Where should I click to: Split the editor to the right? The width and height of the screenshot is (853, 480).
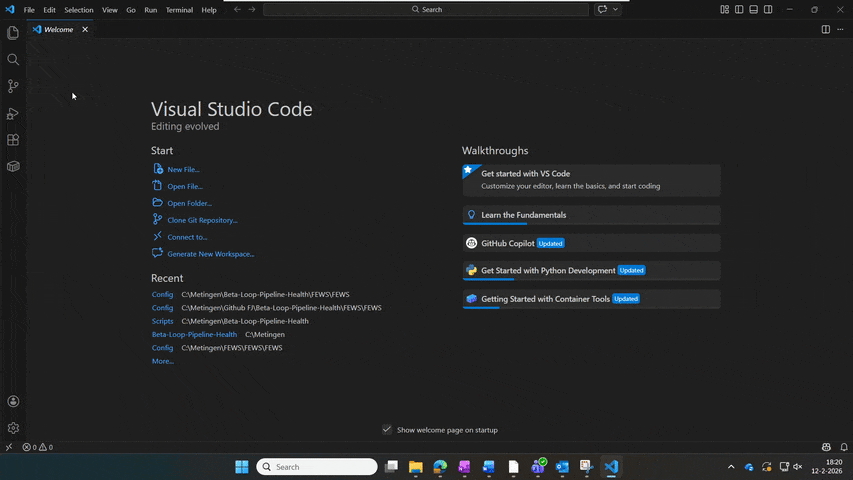point(826,29)
